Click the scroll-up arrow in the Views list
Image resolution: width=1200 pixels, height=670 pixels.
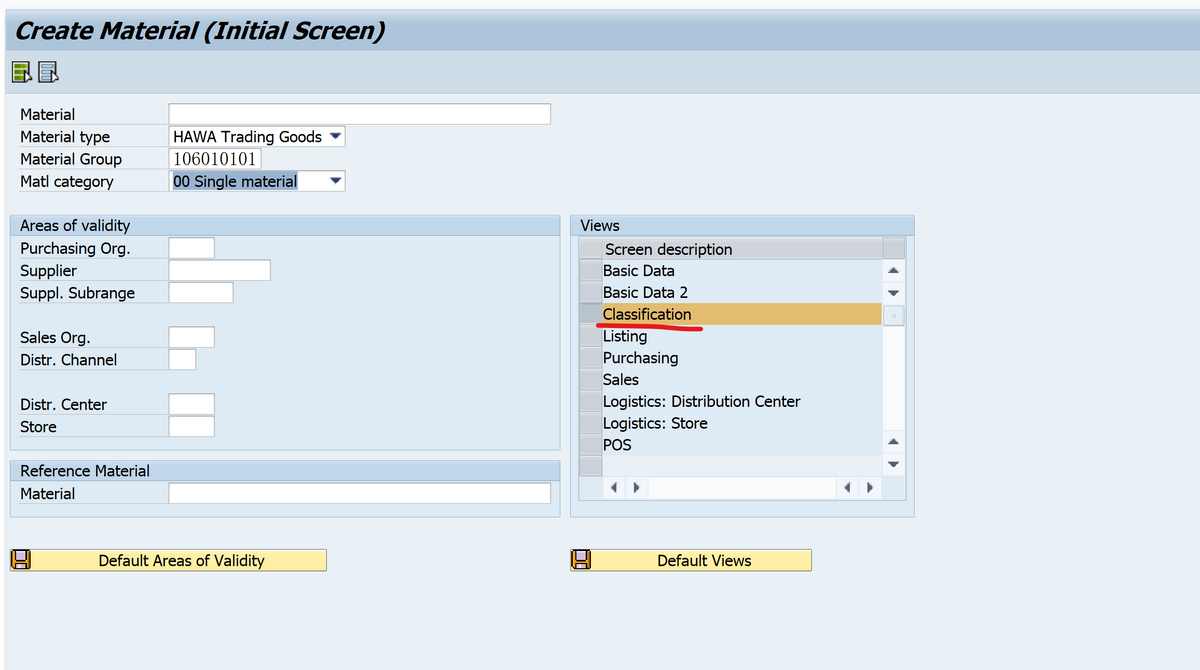[893, 269]
